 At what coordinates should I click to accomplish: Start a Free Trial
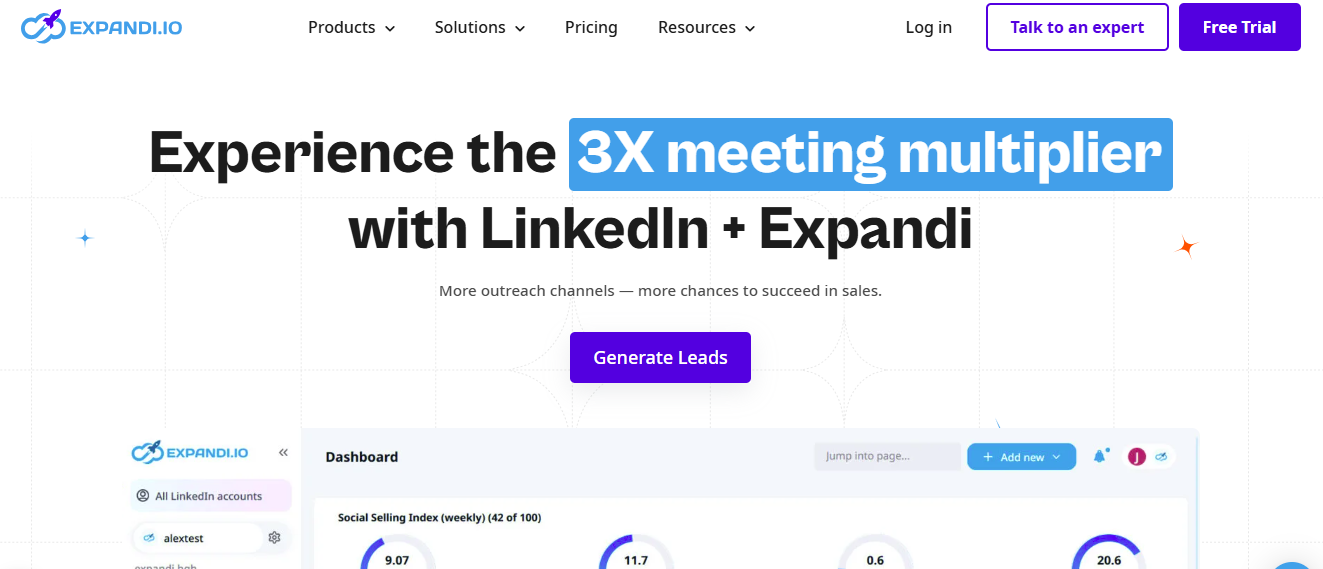(x=1239, y=27)
